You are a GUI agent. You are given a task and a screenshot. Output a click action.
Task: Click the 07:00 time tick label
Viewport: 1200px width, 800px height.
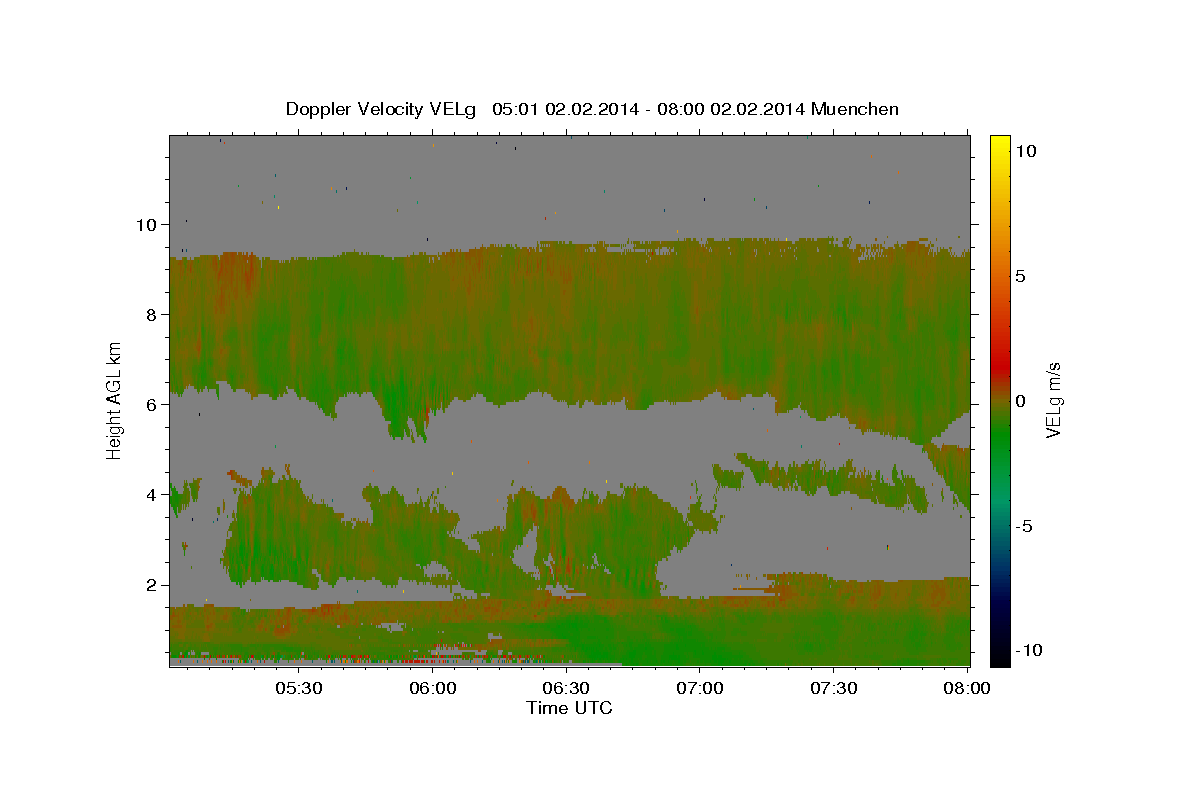(699, 688)
